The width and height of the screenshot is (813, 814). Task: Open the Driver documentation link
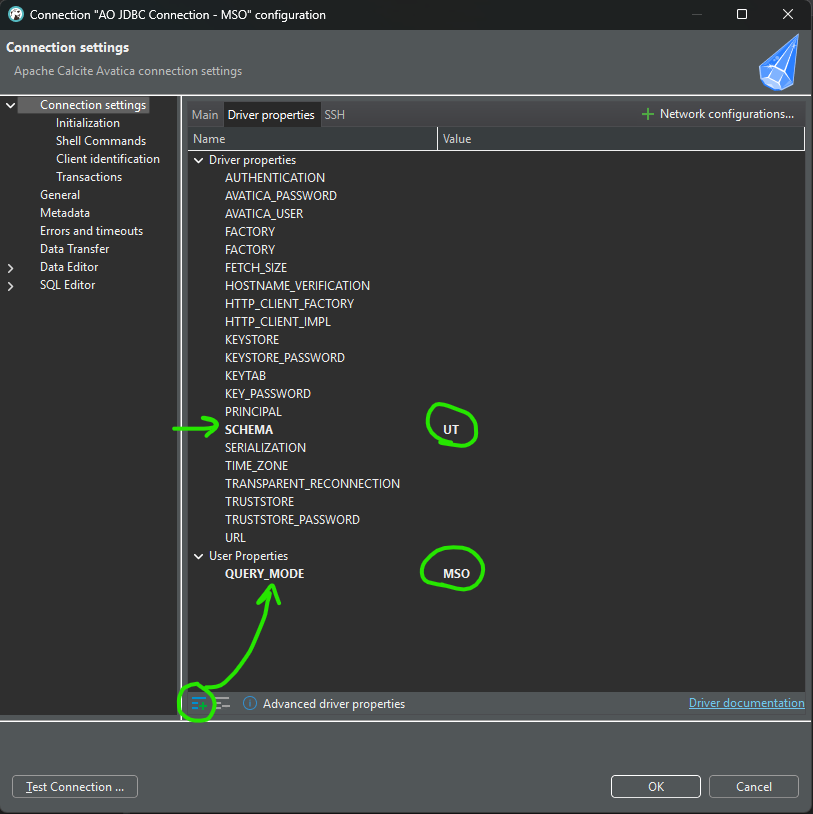[x=746, y=703]
